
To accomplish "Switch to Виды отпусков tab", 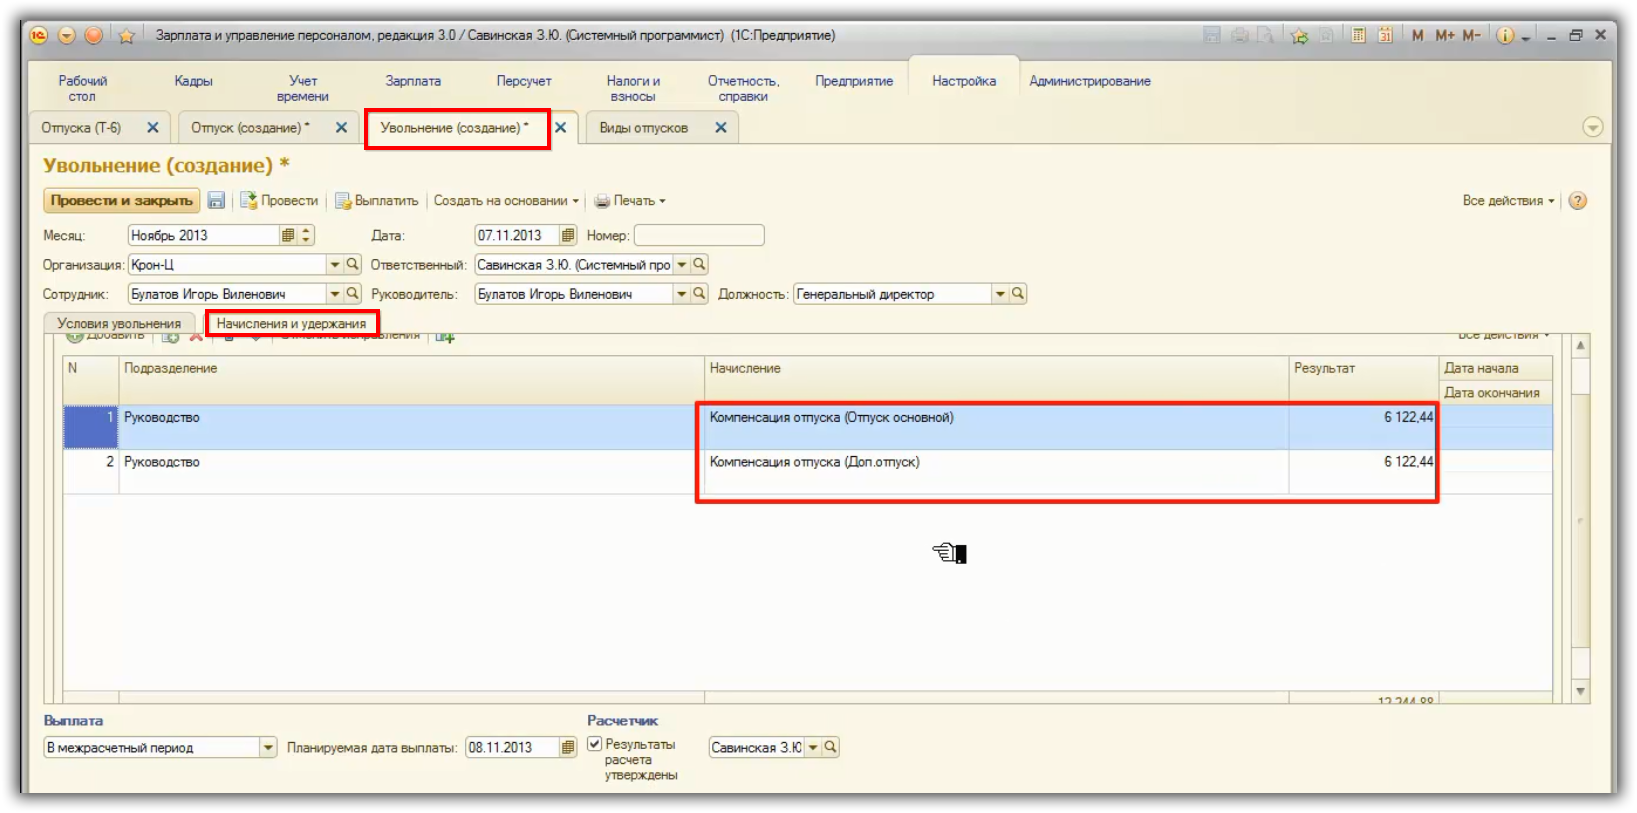I will [x=644, y=128].
